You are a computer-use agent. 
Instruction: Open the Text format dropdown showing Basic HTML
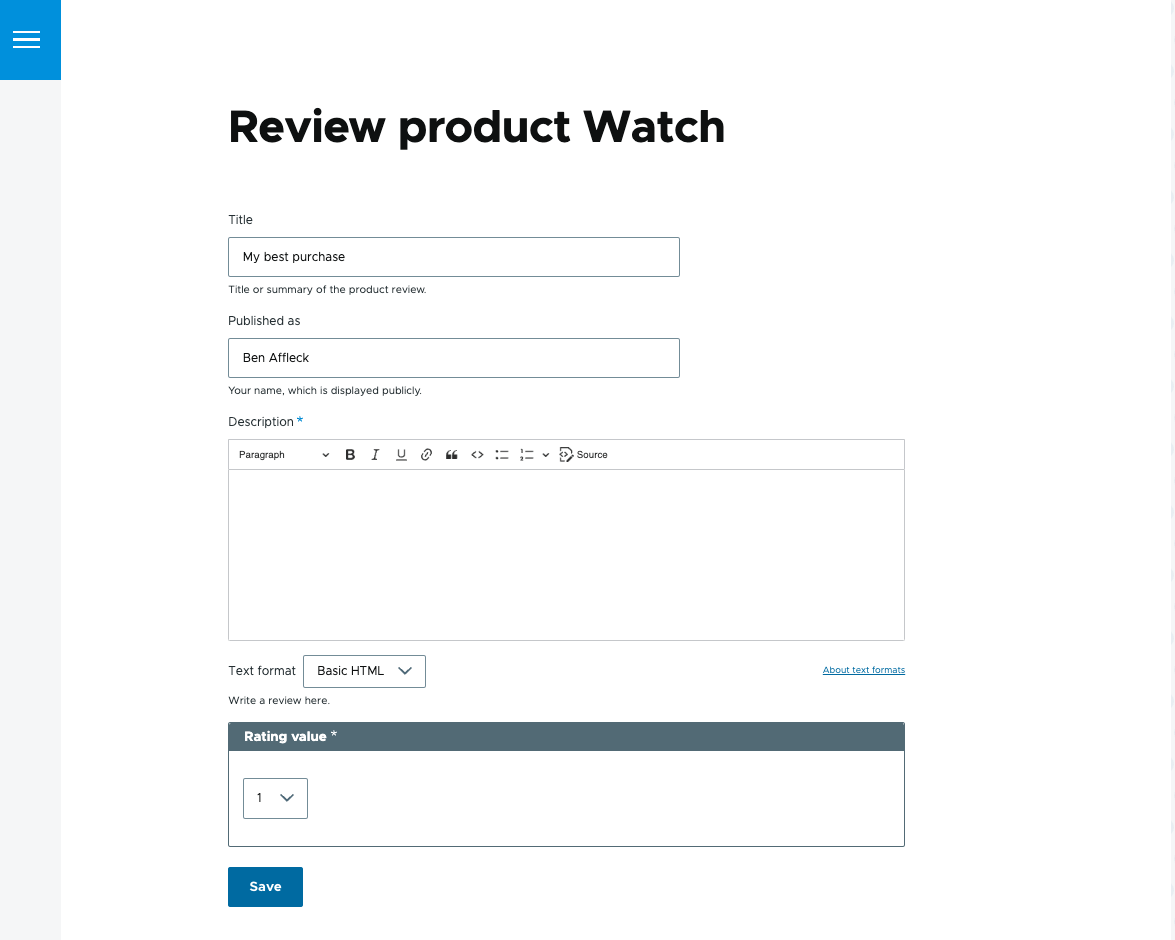(x=364, y=671)
